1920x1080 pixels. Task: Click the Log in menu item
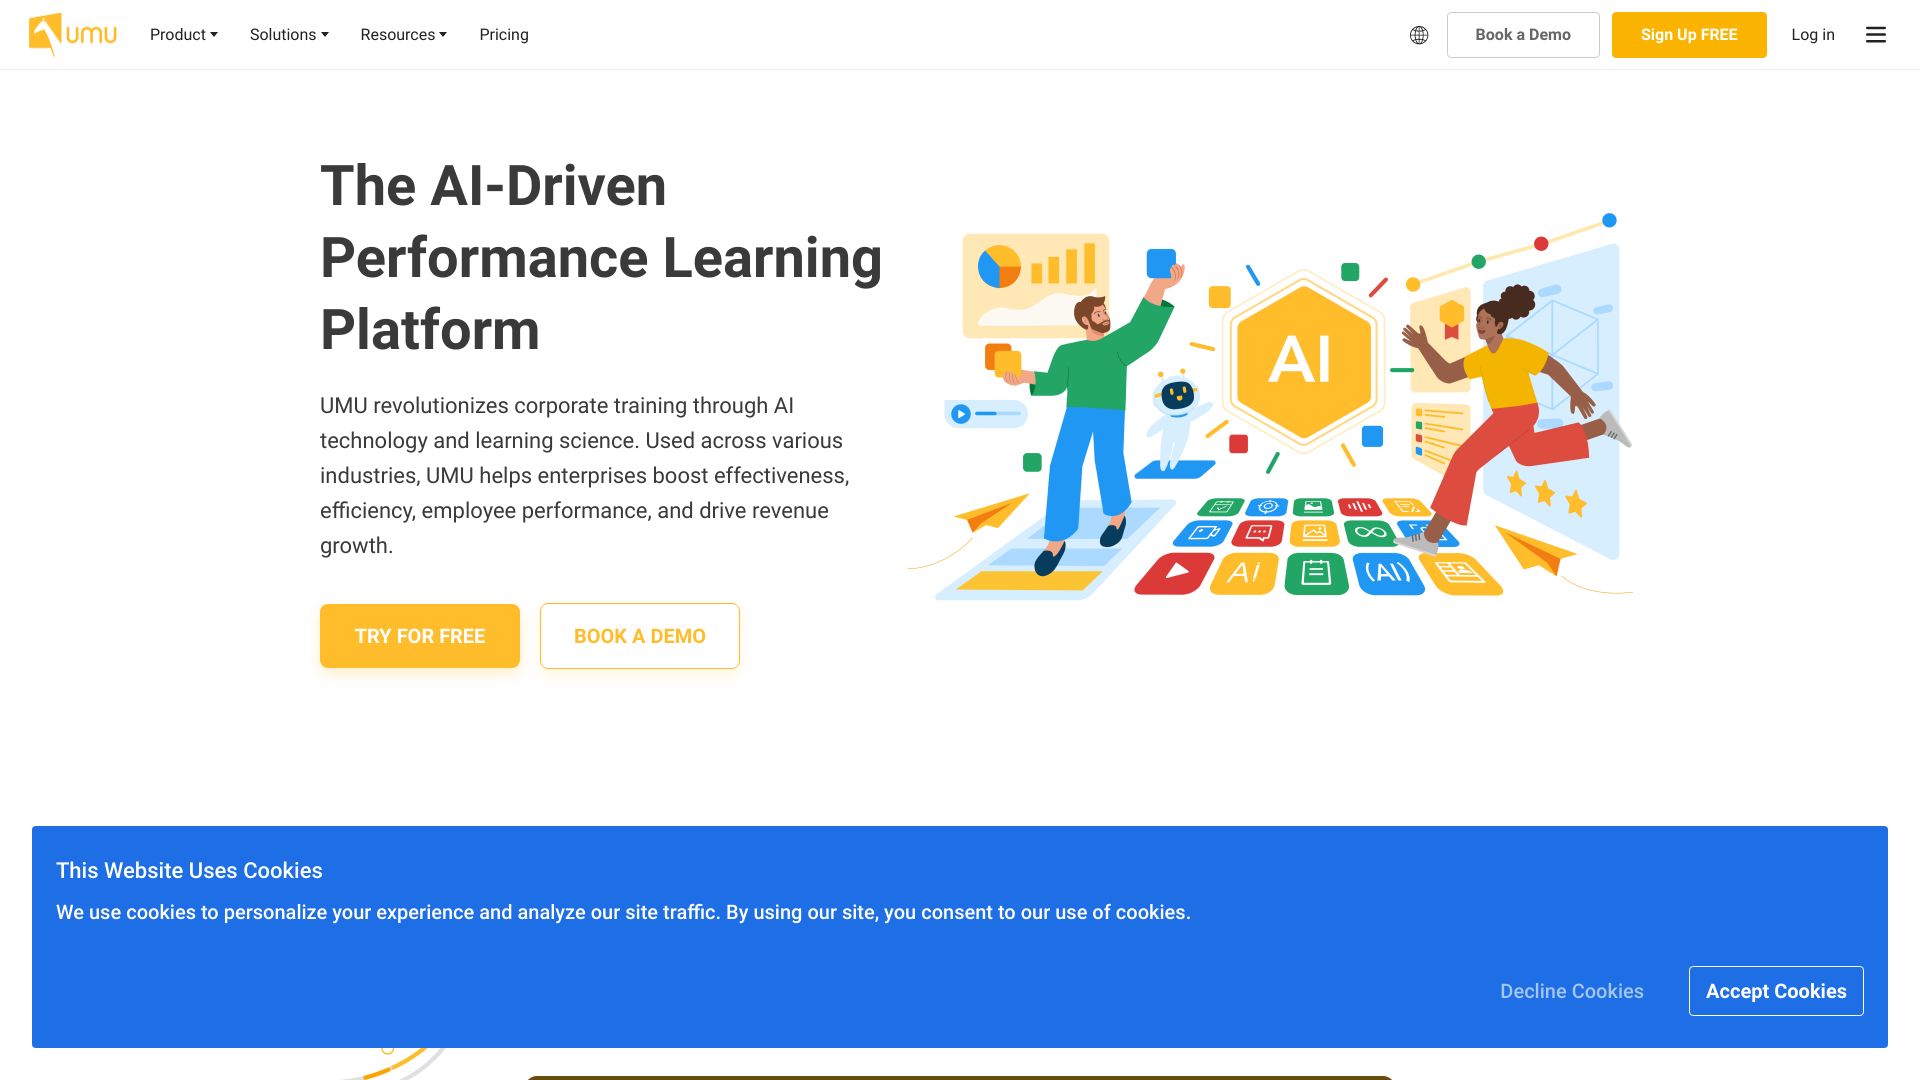pyautogui.click(x=1813, y=34)
